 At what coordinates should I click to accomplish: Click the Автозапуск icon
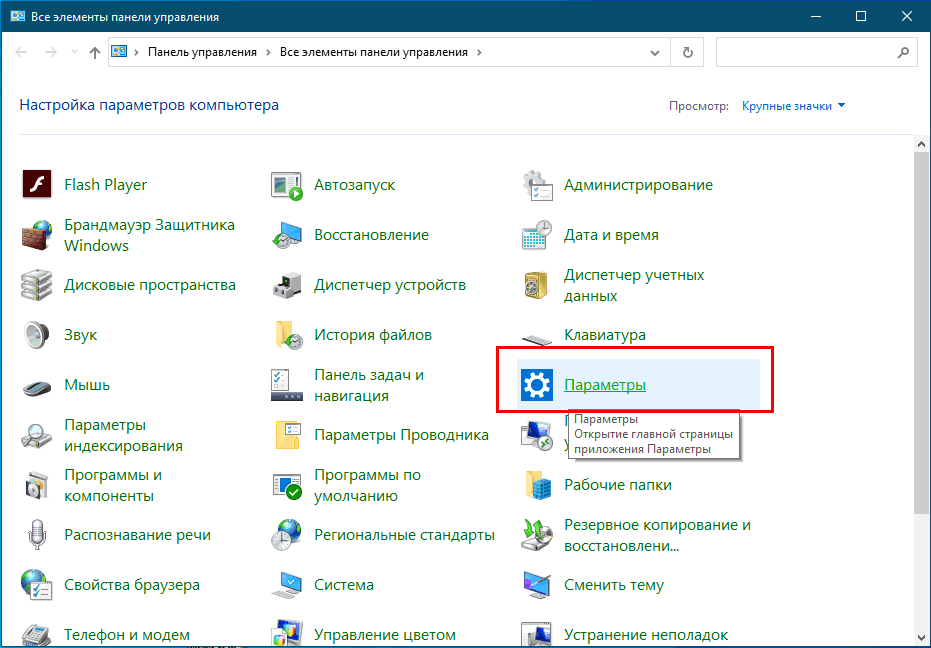[x=287, y=185]
